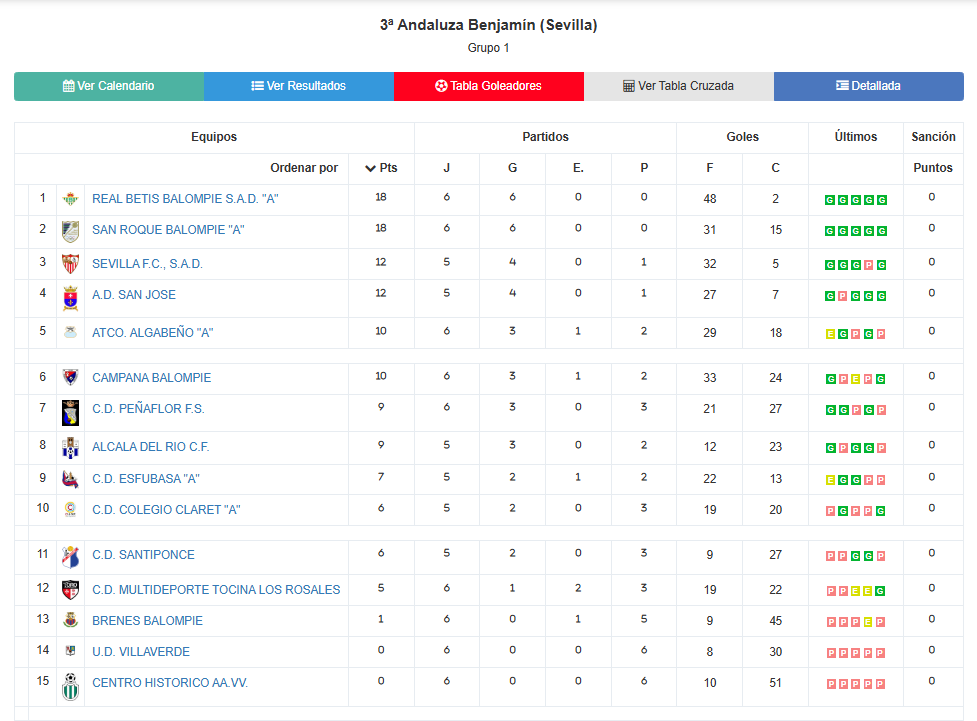Open U.D. VILLAVERDE team link
This screenshot has width=977, height=721.
(141, 652)
